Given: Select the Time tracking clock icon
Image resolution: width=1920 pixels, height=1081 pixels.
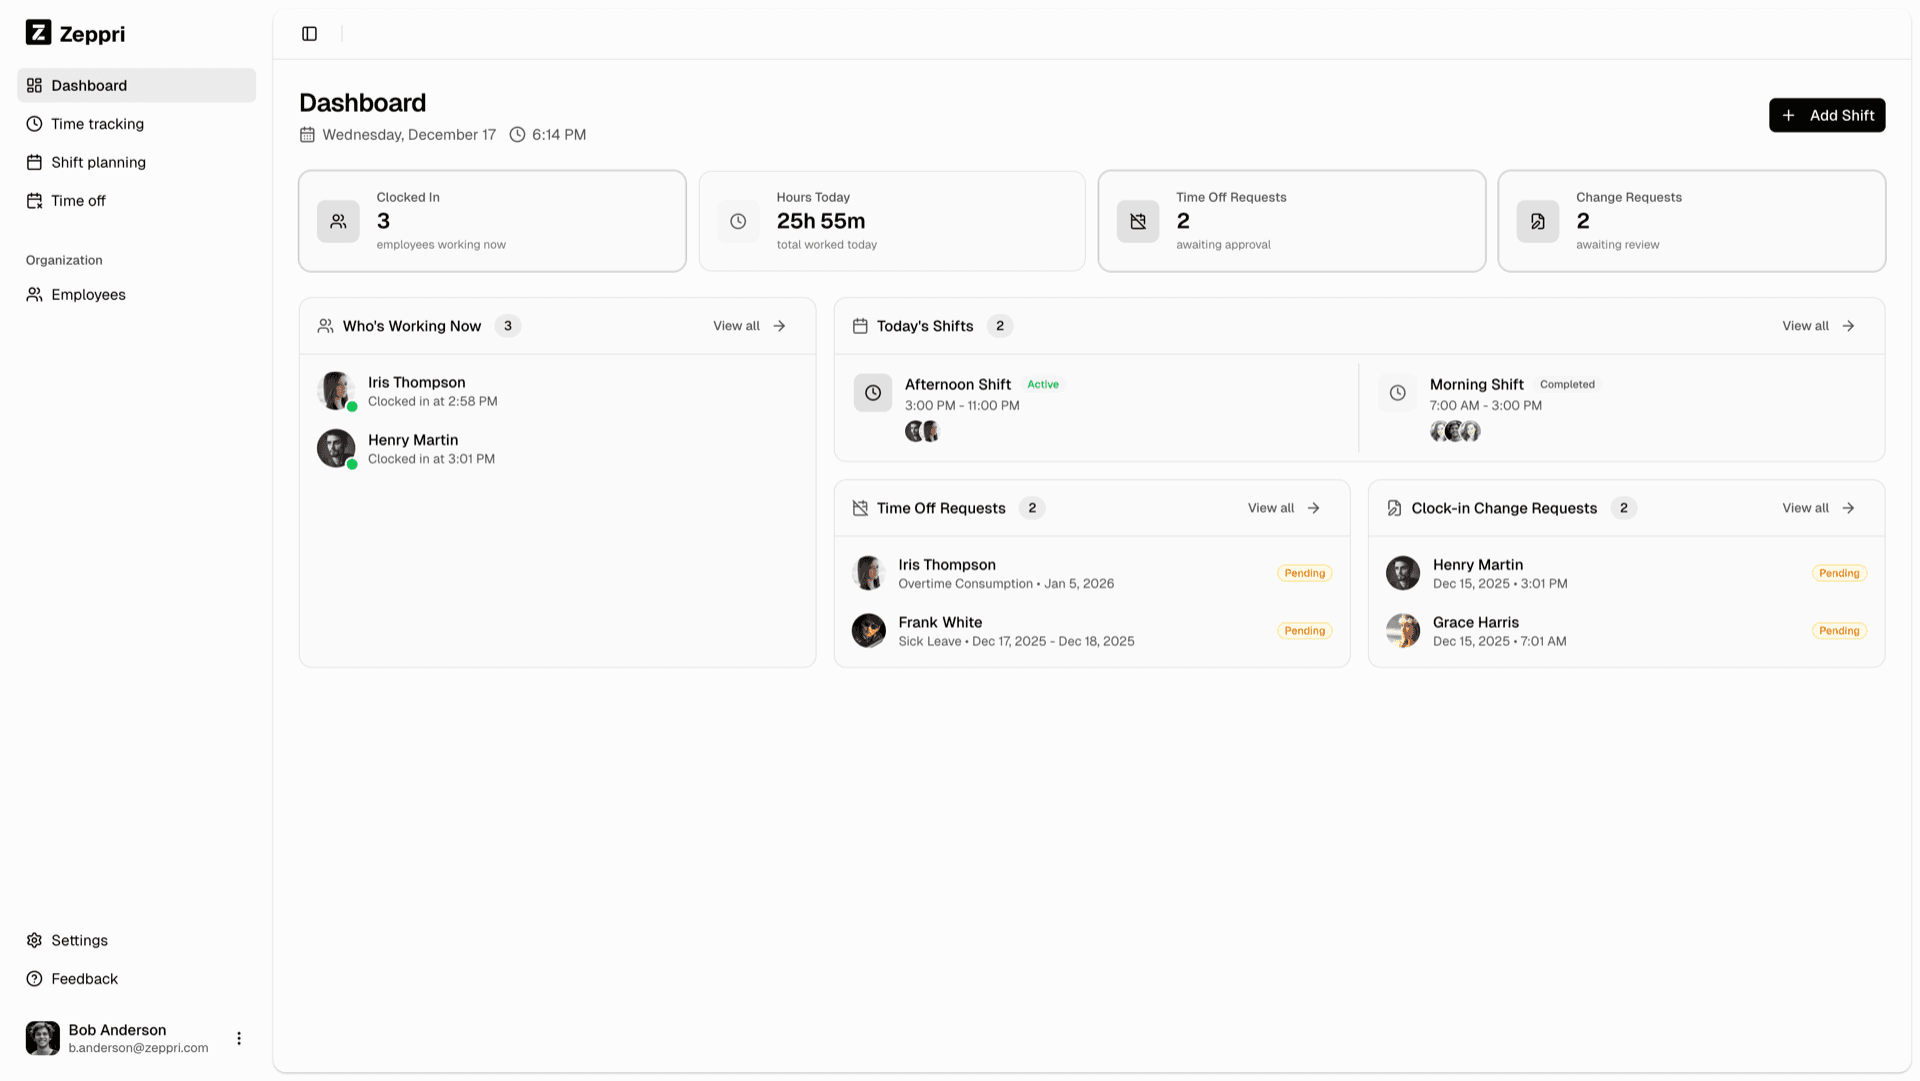Looking at the screenshot, I should pyautogui.click(x=35, y=124).
